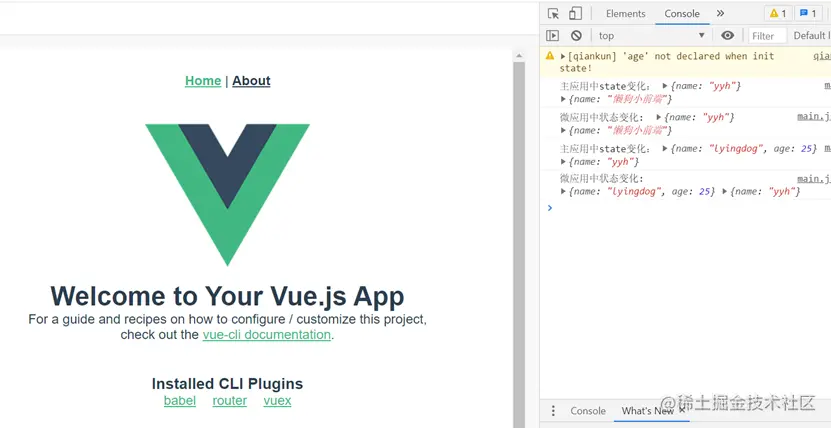Expand the 懒狗小前端 object under first 主应用 log
Screen dimensions: 831x428
[x=563, y=99]
